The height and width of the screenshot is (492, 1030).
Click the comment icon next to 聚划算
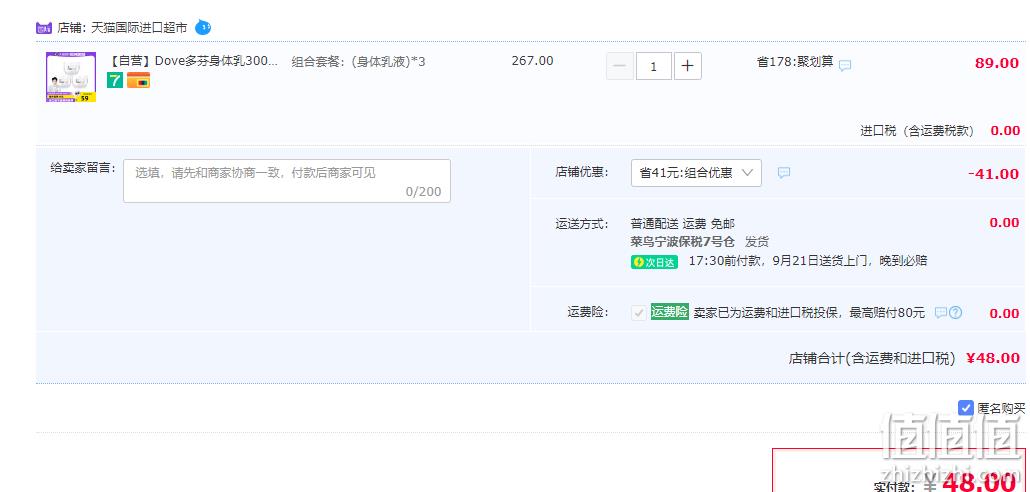point(845,65)
